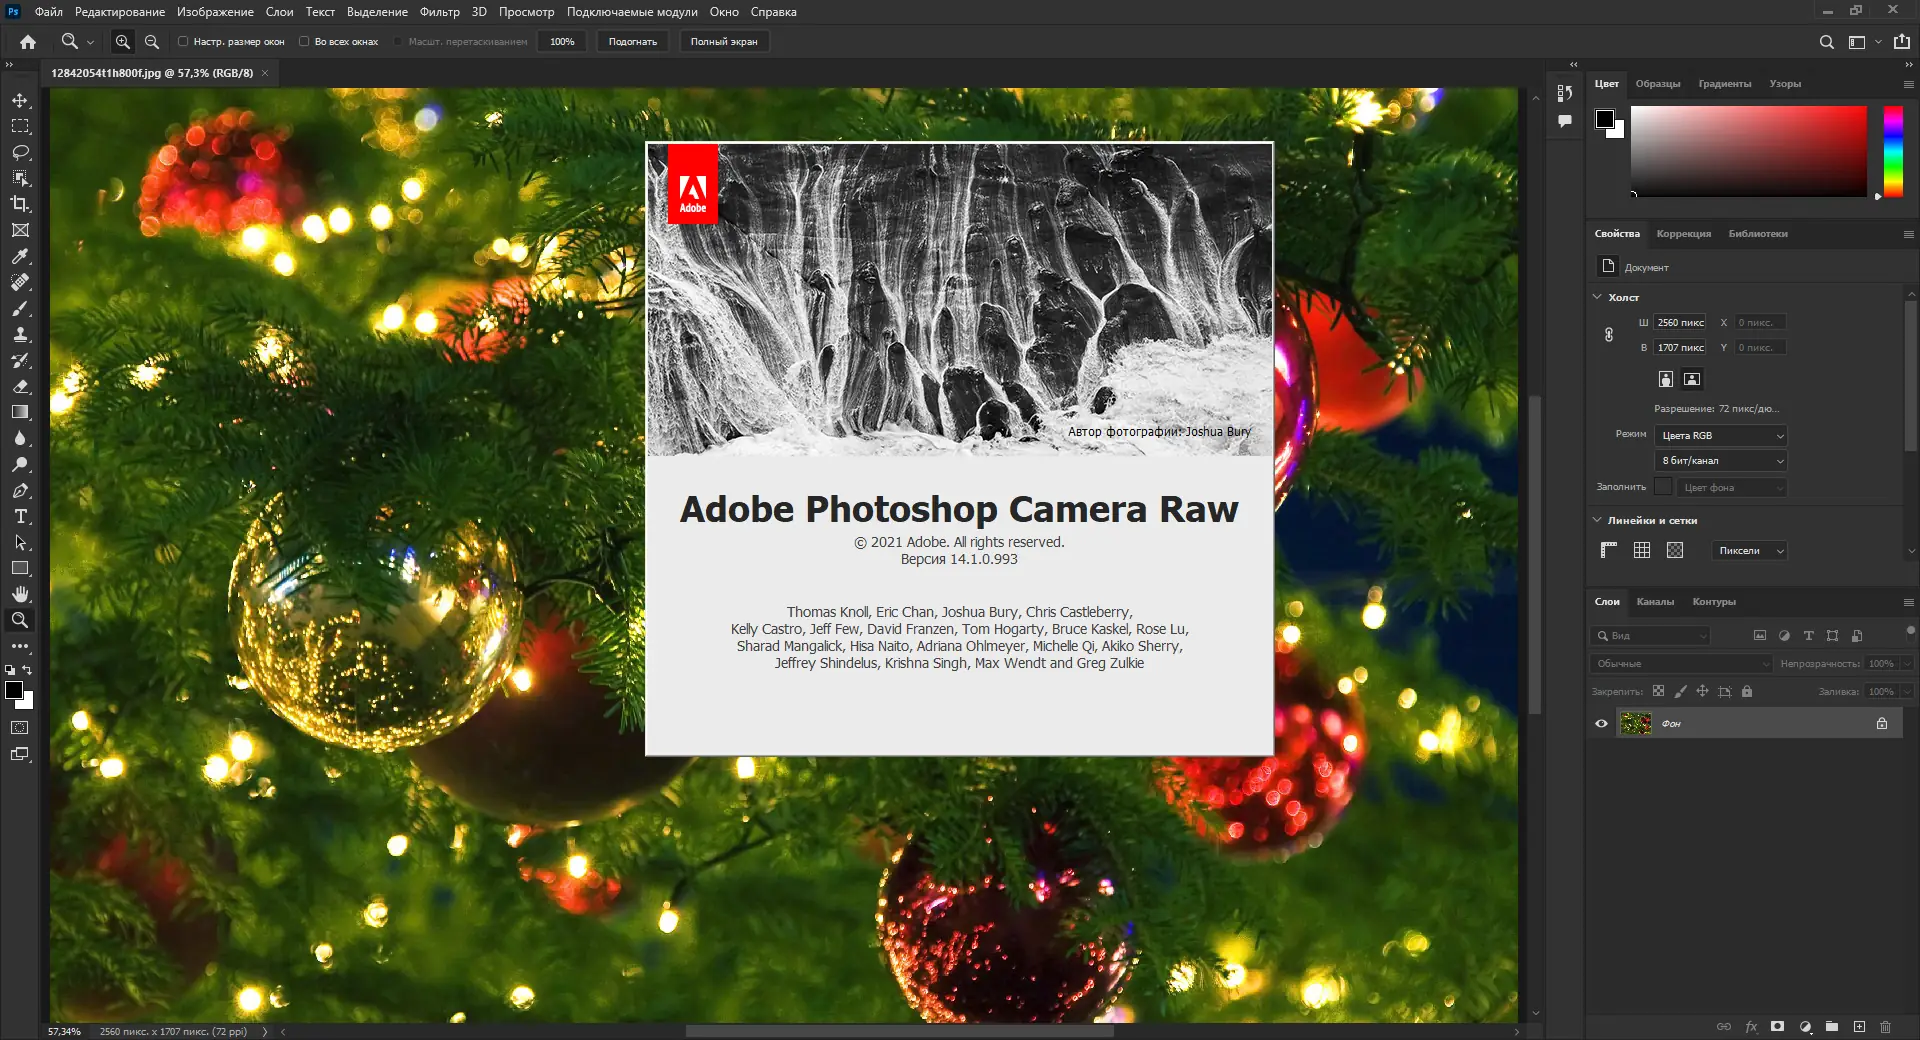The image size is (1920, 1040).
Task: Hide the 'Фон' layer visibility eye
Action: pos(1601,724)
